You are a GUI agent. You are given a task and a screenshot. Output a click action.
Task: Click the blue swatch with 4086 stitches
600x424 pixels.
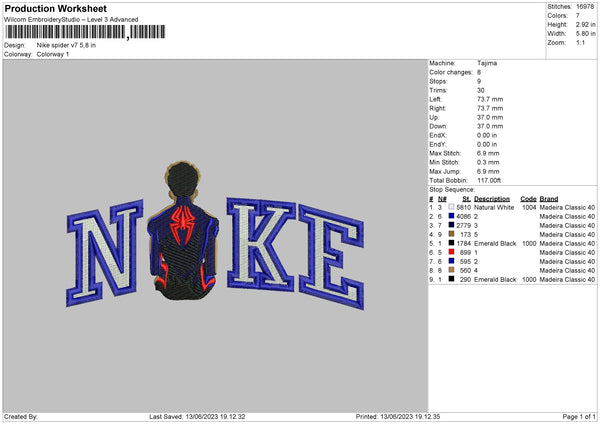click(x=452, y=216)
